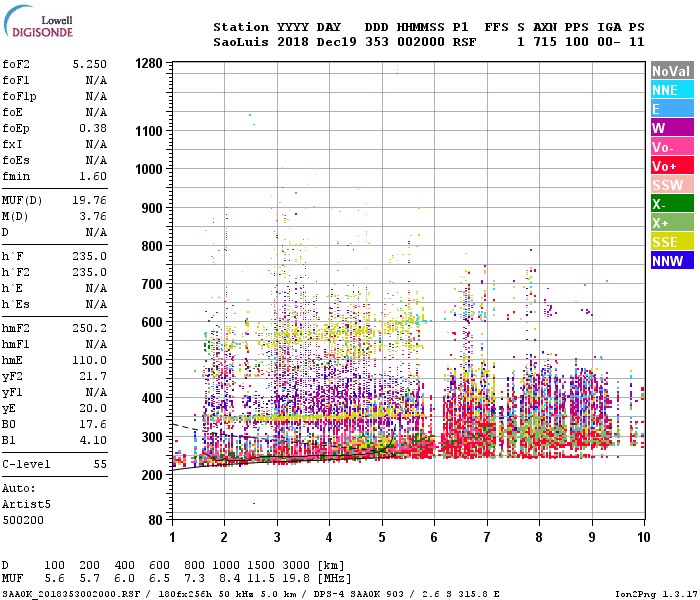Viewport: 700px width, 600px height.
Task: Click the 1280 km y-axis label
Action: [149, 63]
